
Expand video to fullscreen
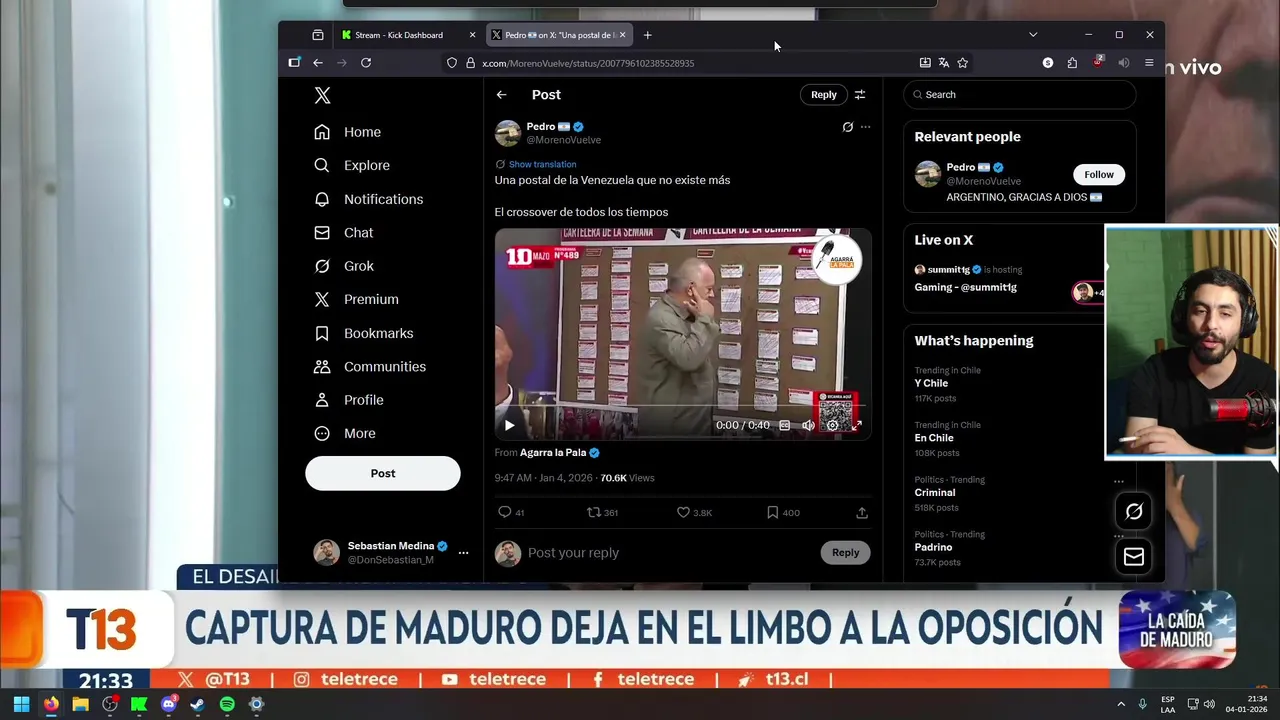(x=856, y=425)
